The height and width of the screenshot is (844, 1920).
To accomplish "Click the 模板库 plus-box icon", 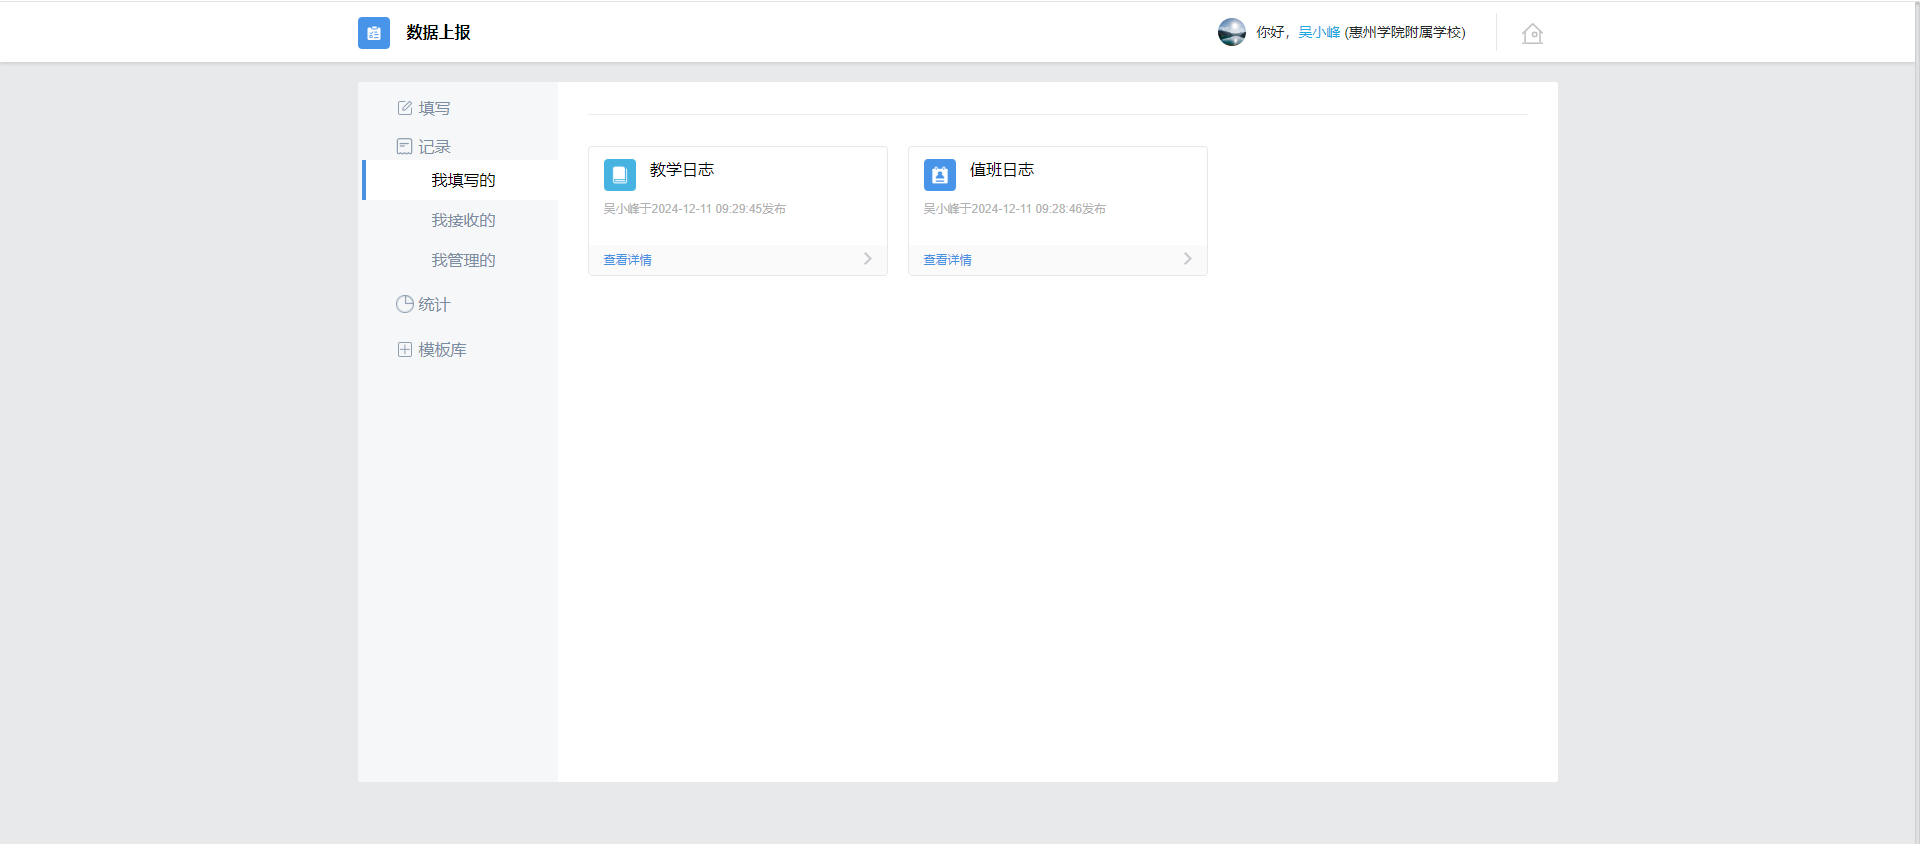I will tap(405, 349).
